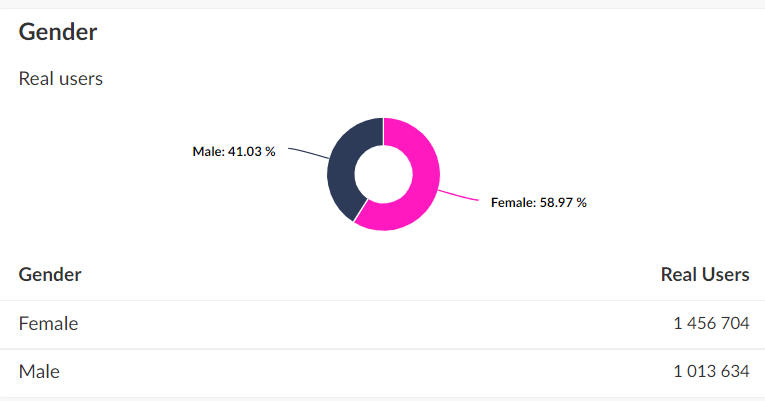Click the gray strip above the Gender panel

382,4
